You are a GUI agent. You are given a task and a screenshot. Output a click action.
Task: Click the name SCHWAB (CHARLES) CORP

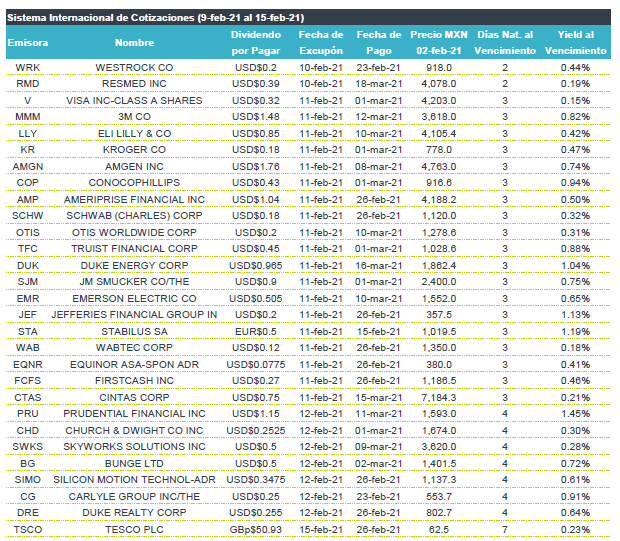pos(134,216)
